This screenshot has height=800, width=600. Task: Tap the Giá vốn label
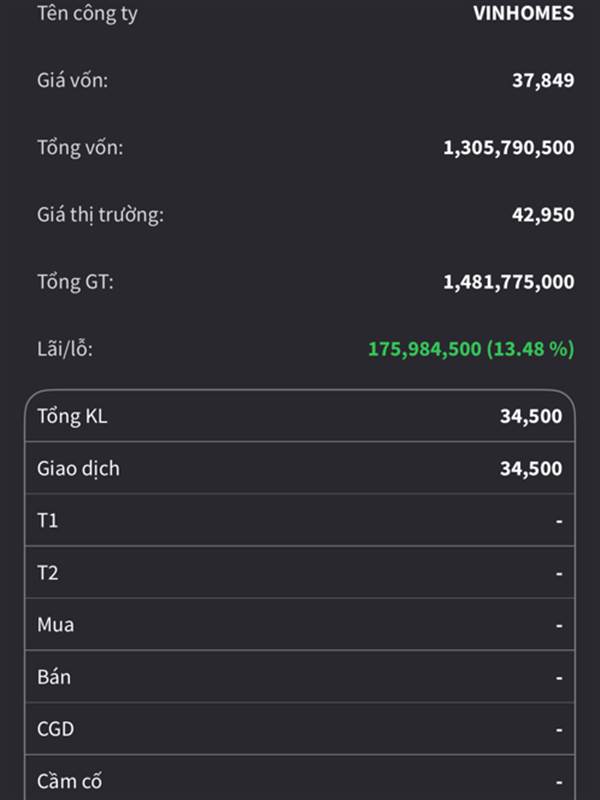[72, 80]
